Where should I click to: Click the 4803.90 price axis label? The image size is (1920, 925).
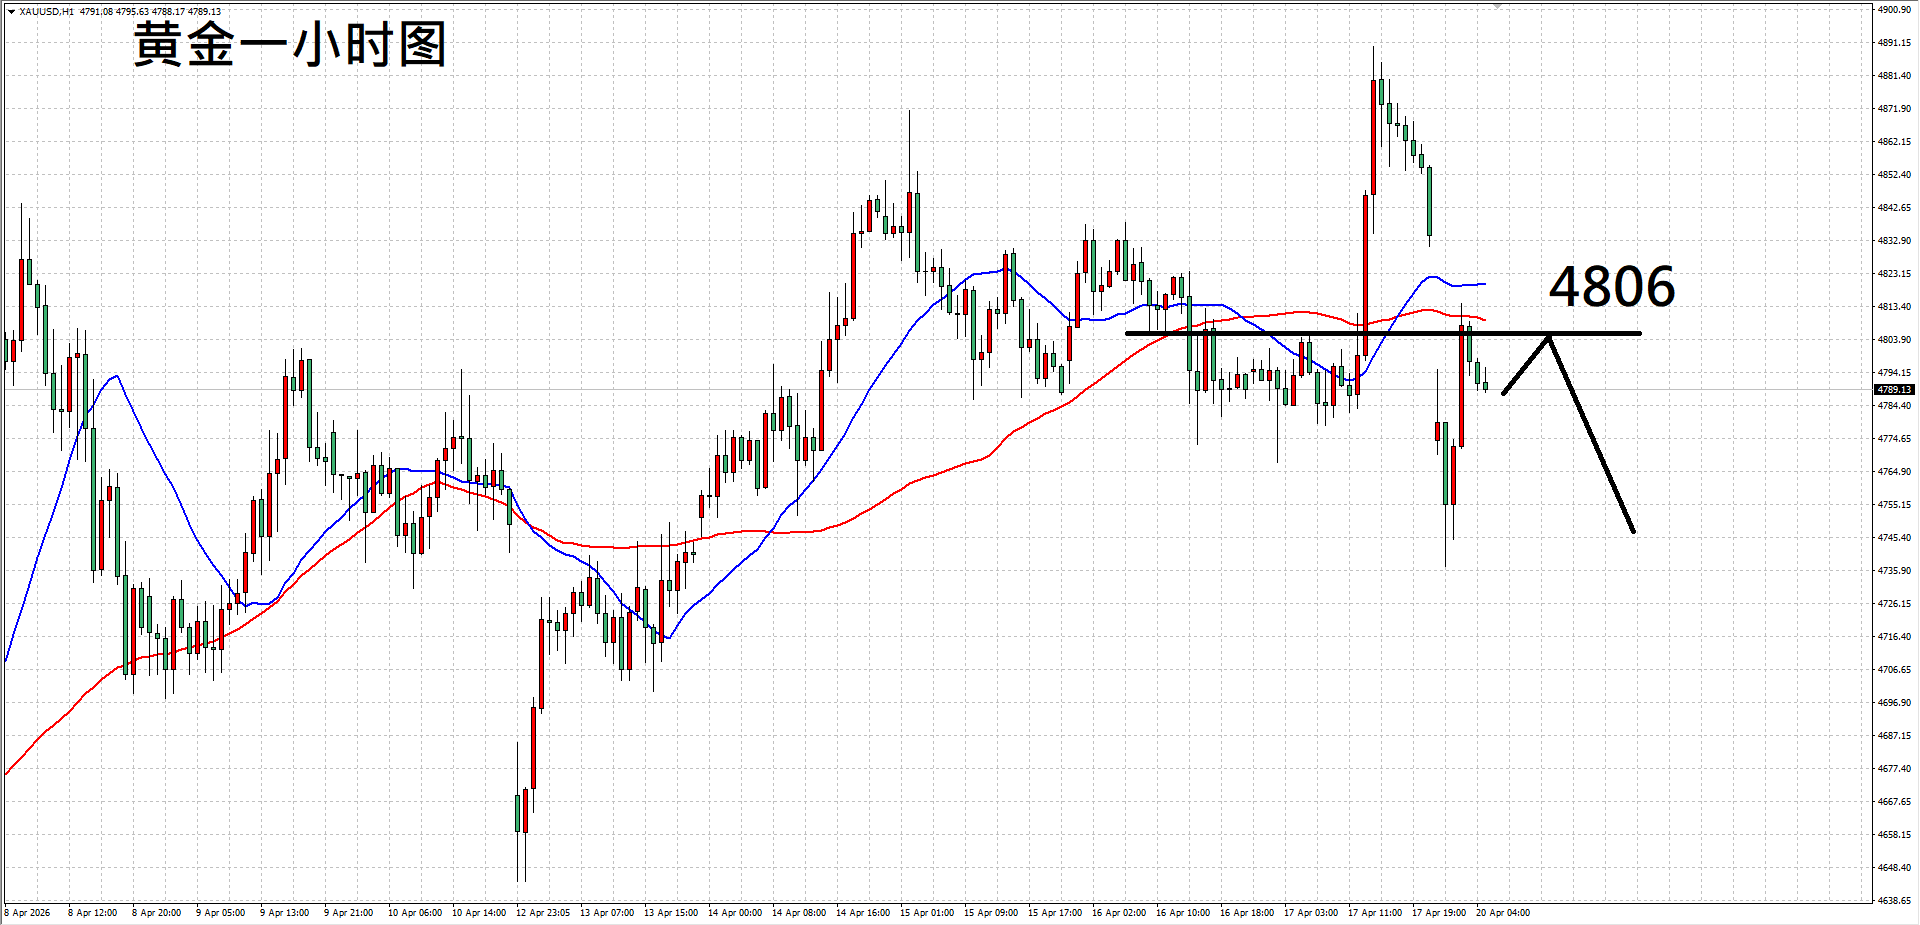(1894, 340)
